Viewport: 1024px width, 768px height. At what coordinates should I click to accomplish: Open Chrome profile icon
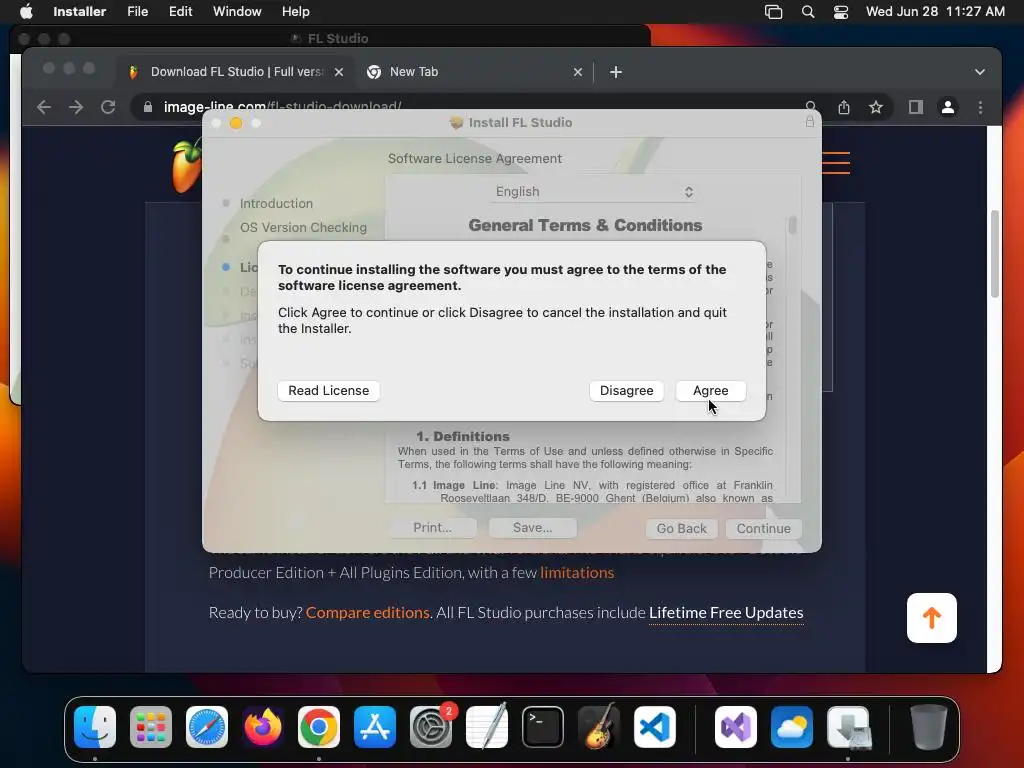point(948,107)
